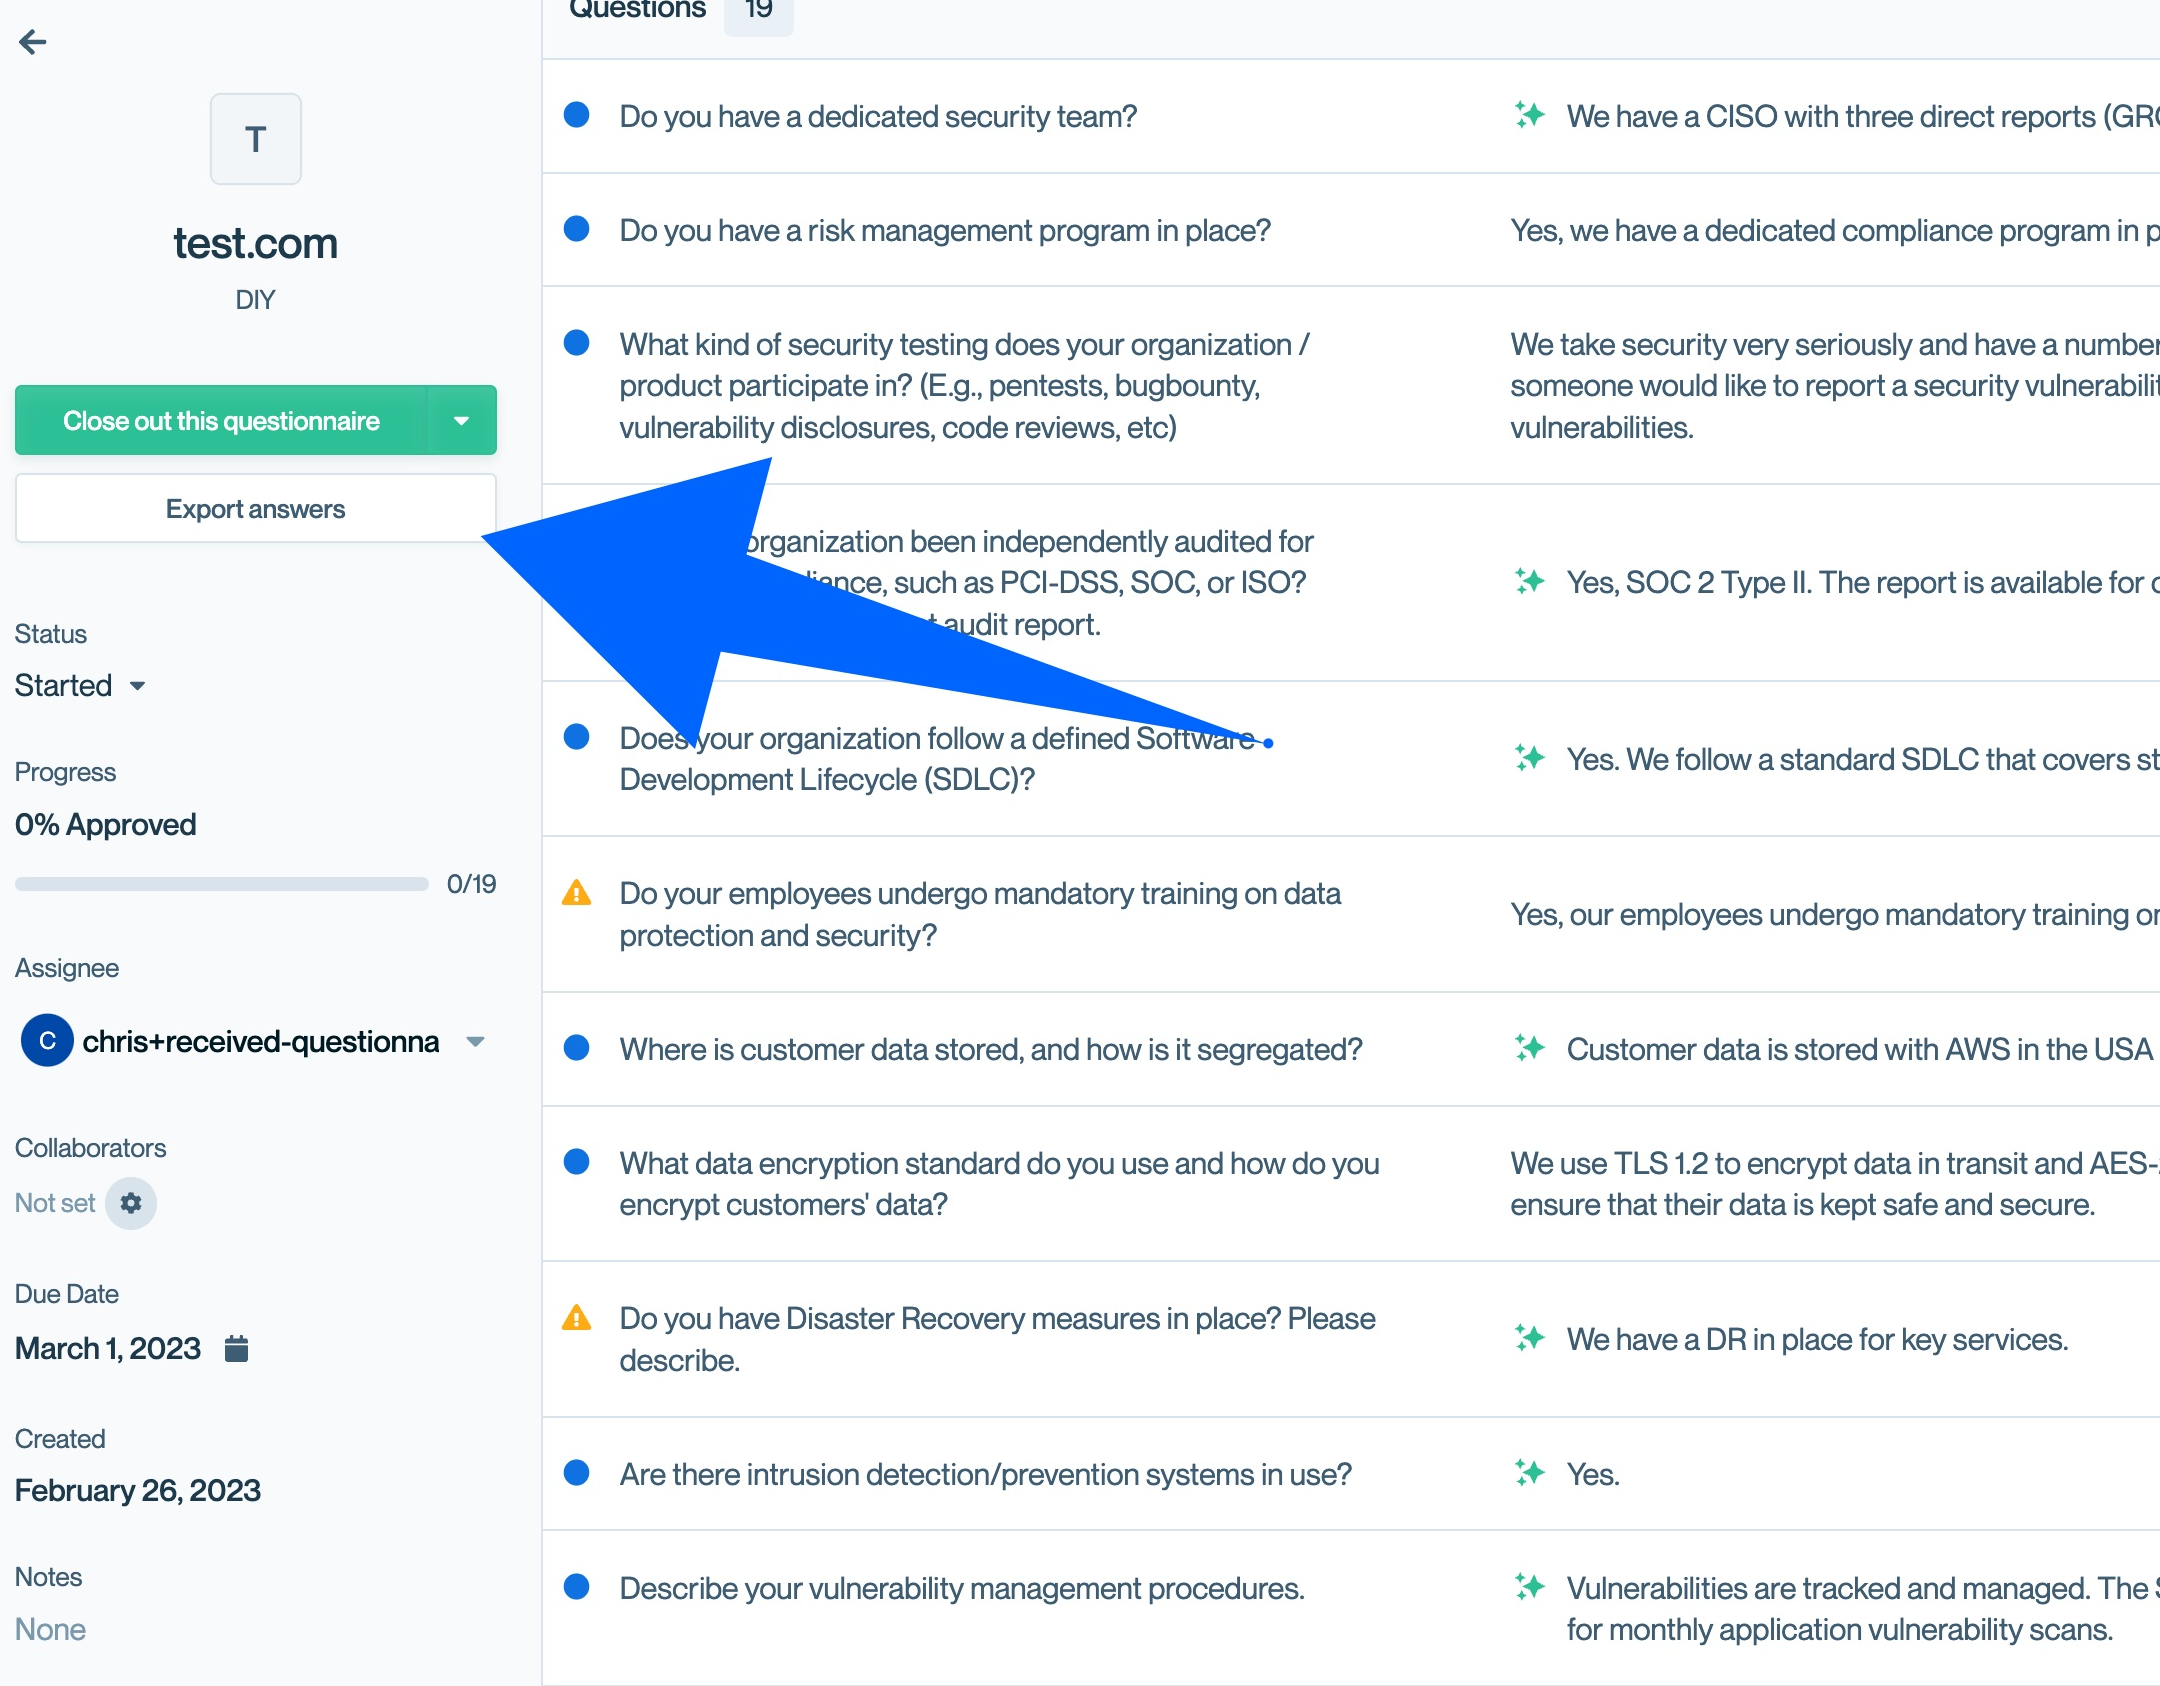The width and height of the screenshot is (2160, 1686).
Task: Open the collaborators settings gear
Action: click(x=131, y=1203)
